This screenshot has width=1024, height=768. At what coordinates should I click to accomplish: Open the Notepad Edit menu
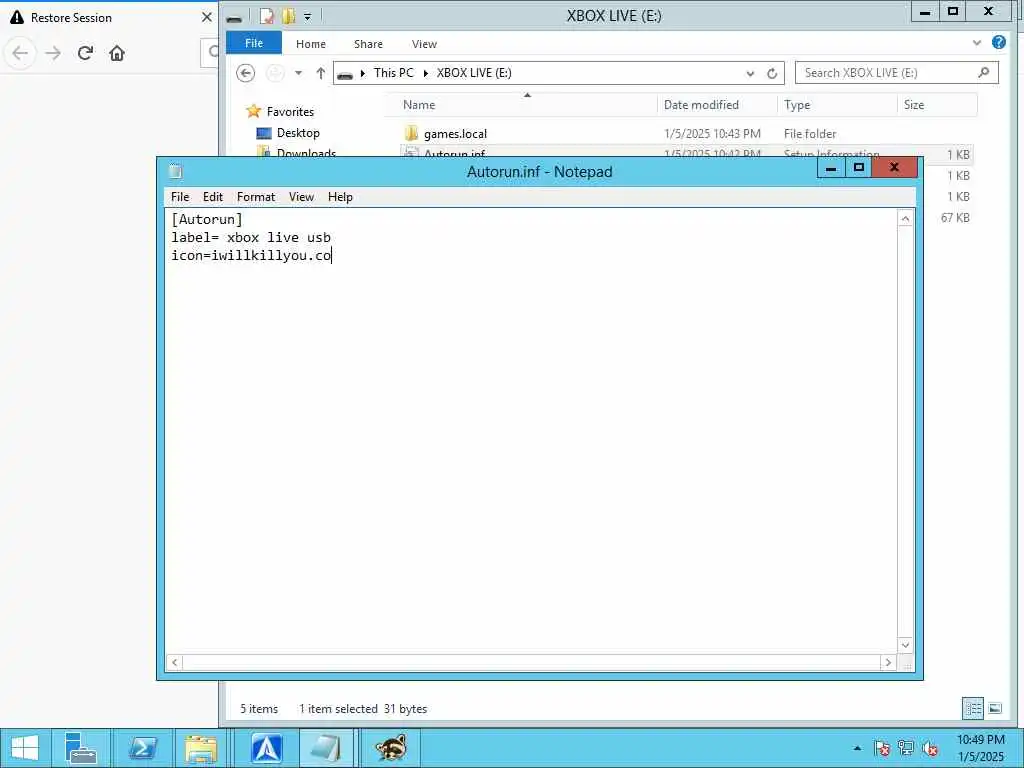click(x=212, y=197)
